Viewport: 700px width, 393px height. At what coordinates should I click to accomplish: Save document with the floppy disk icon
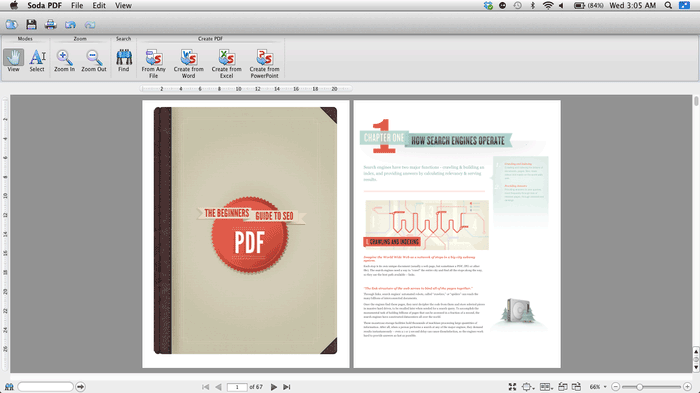(x=31, y=25)
